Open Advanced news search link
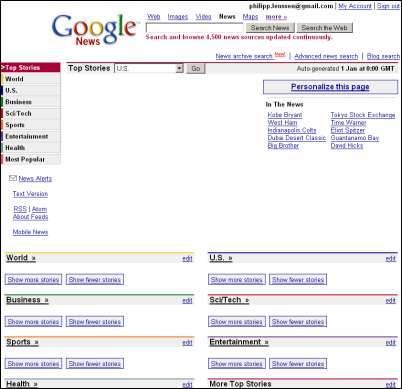Screen dimensions: 402x389 326,56
